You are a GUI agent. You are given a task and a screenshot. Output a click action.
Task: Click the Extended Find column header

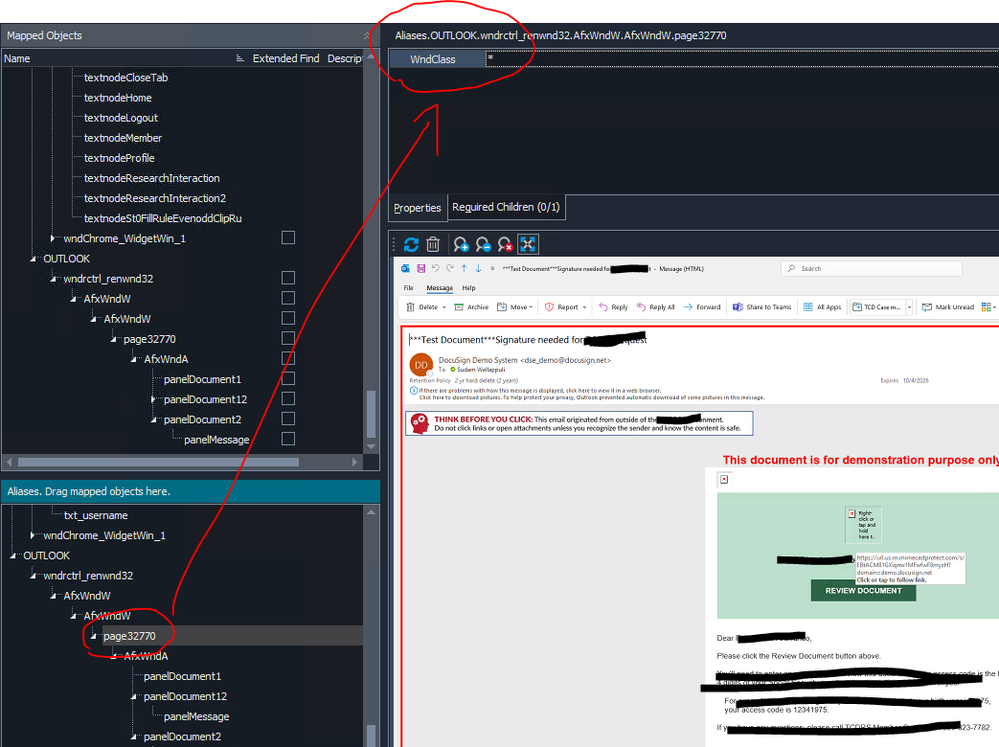coord(286,58)
